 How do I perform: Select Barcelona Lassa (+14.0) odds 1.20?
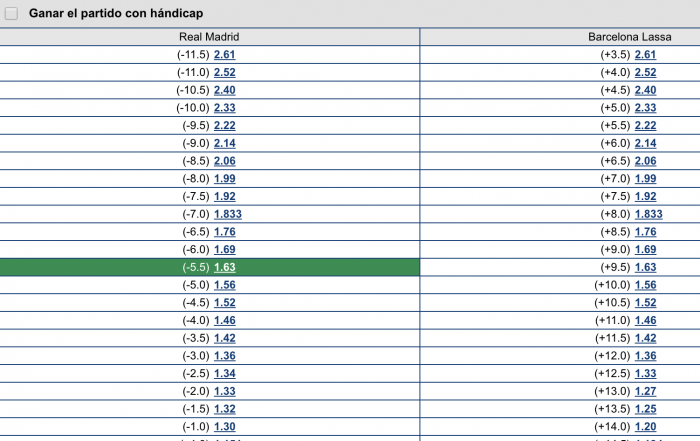point(646,427)
